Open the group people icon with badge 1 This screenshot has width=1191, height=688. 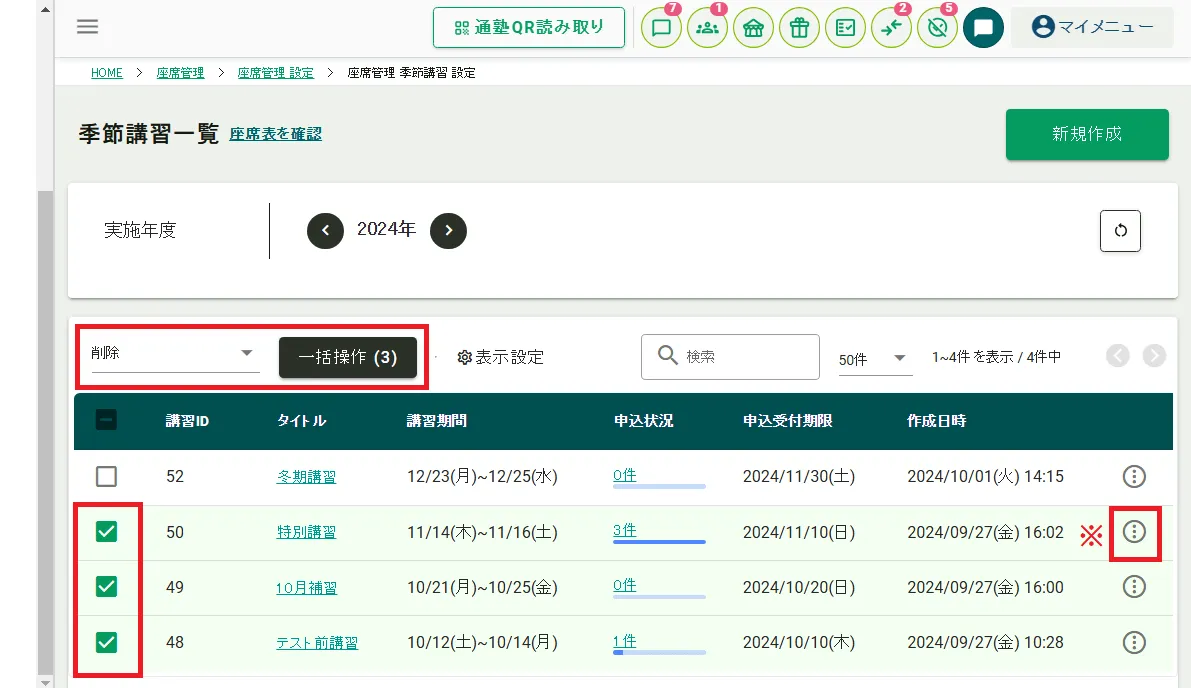(707, 28)
